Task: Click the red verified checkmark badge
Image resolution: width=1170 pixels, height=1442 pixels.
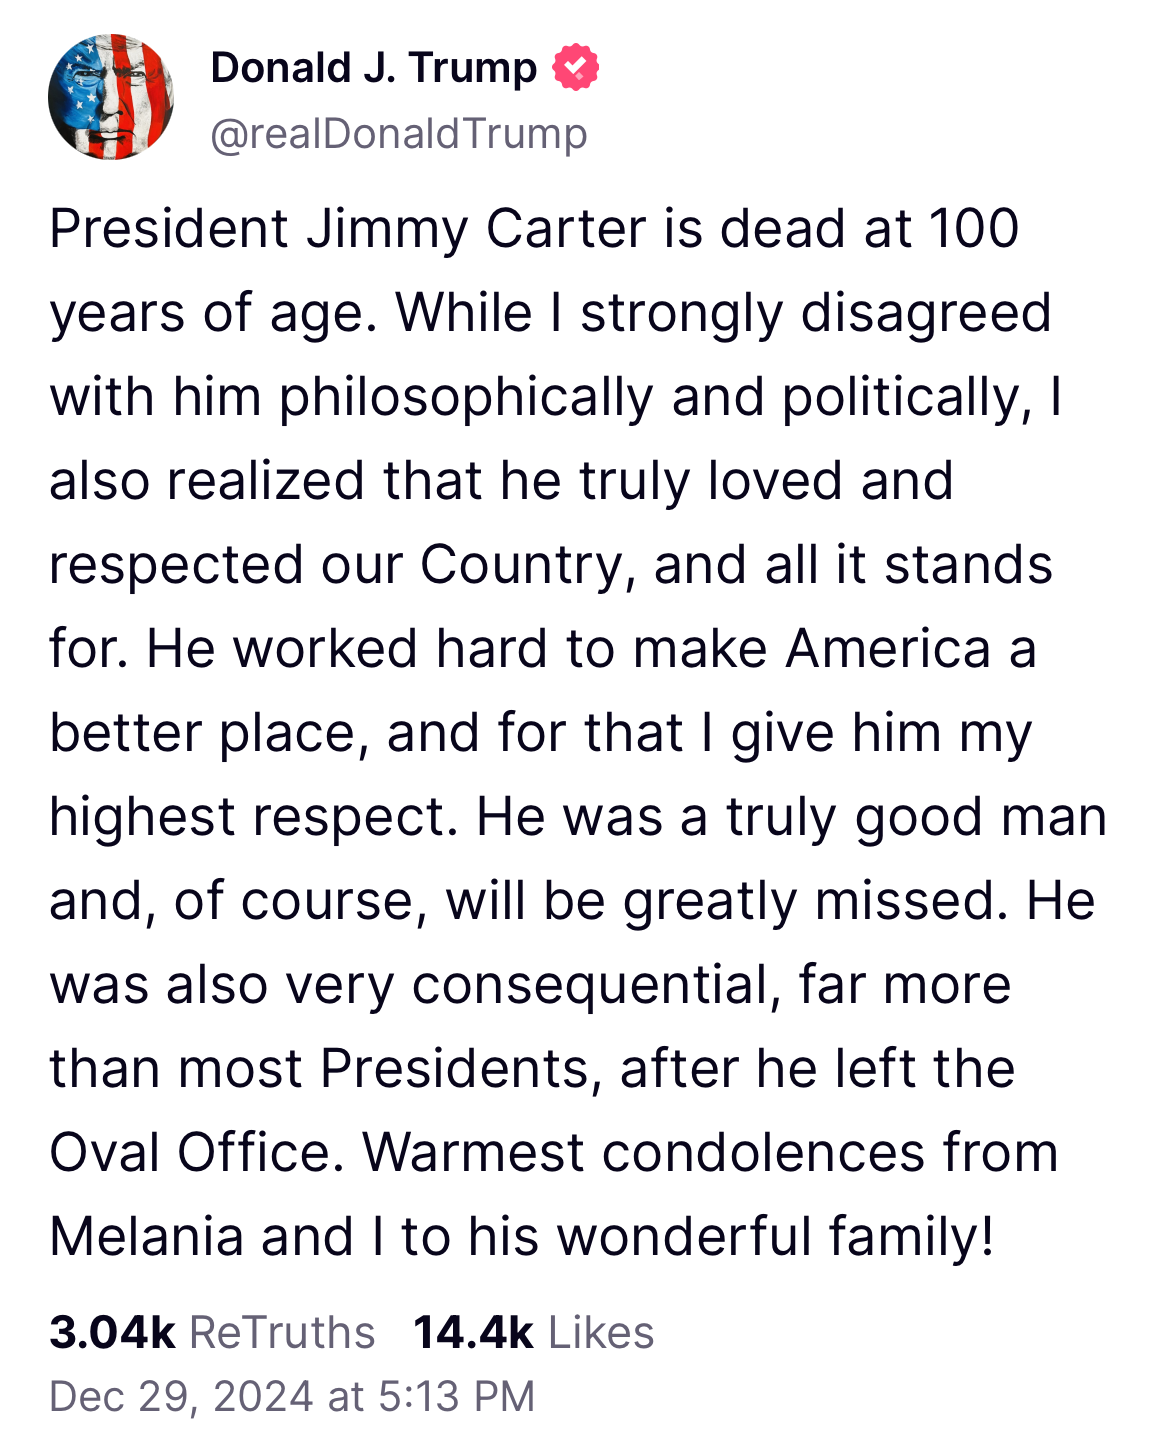Action: (576, 68)
